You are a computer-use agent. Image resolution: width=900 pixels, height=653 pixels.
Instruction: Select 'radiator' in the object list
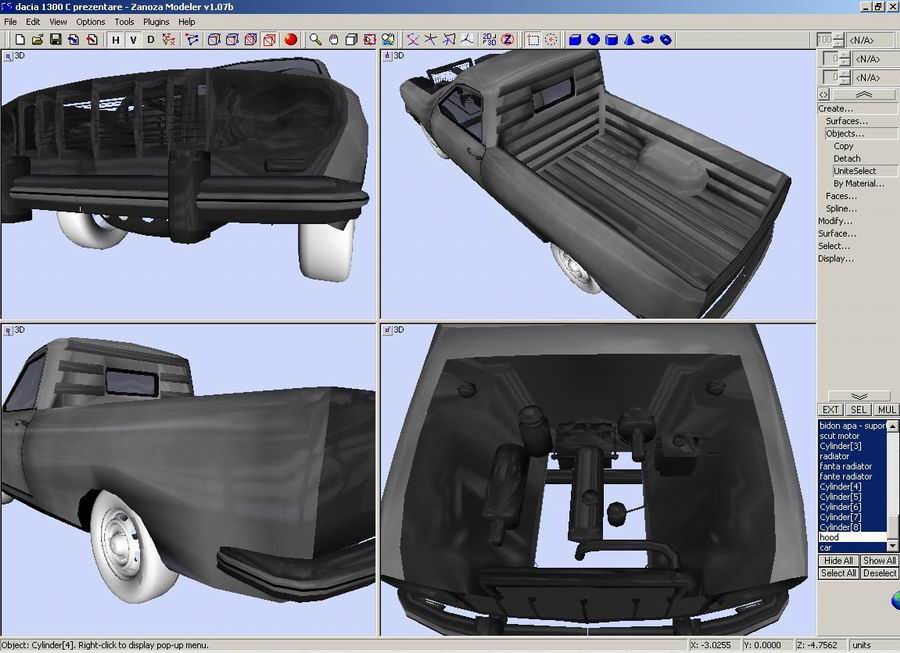[x=852, y=456]
